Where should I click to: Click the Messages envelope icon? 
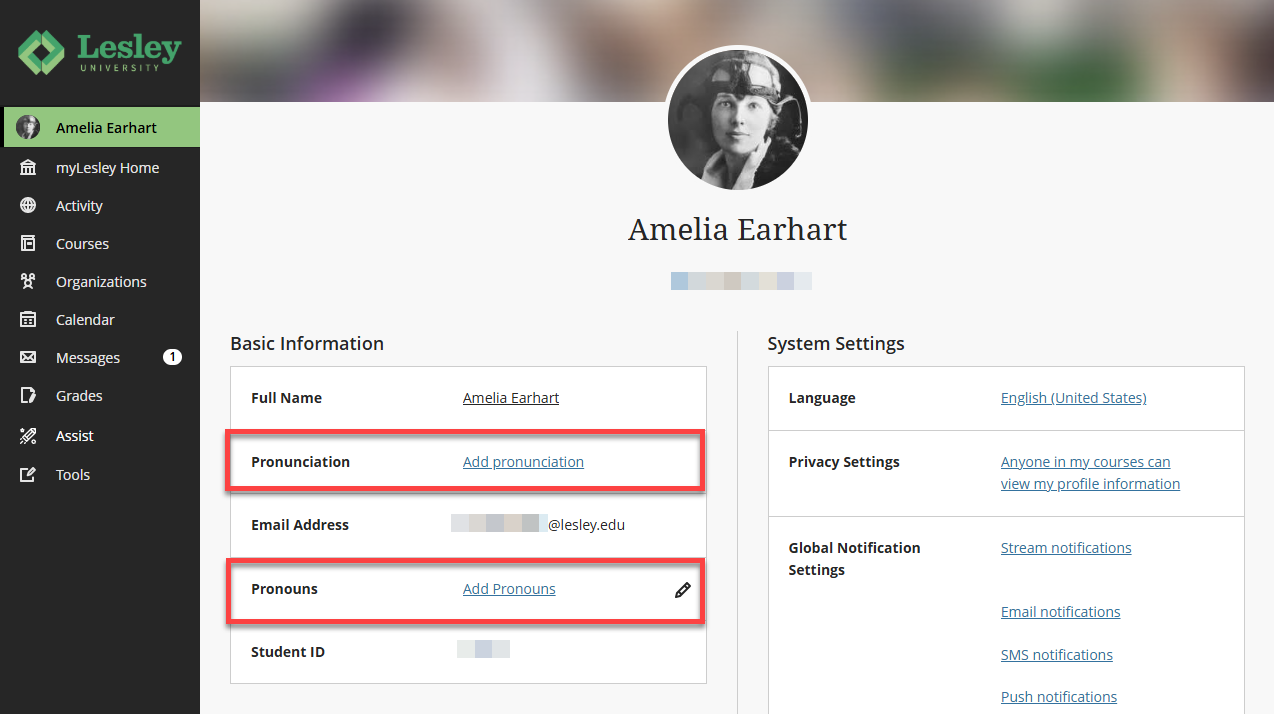coord(28,358)
